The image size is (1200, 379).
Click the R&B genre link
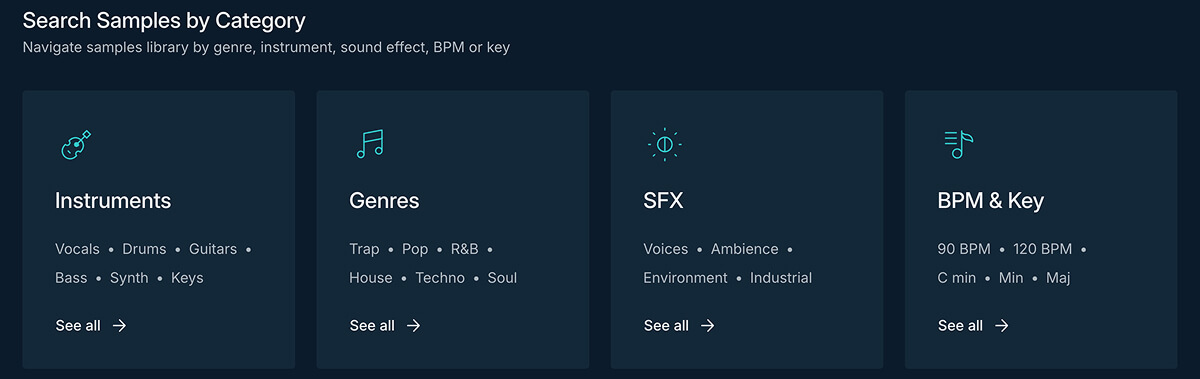coord(465,249)
